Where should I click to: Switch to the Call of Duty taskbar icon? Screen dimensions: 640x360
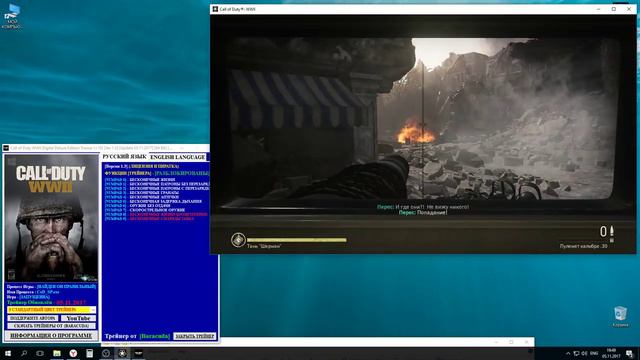click(x=122, y=353)
